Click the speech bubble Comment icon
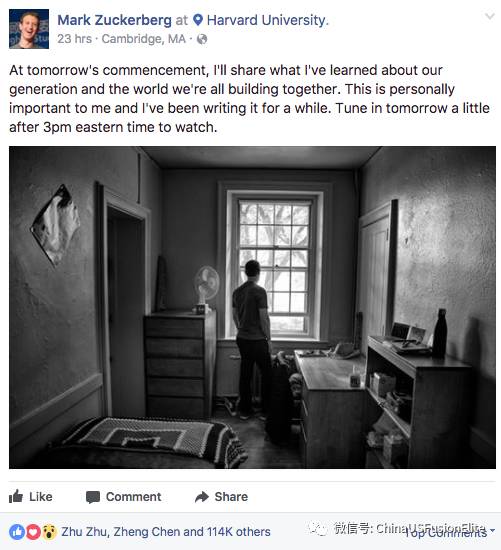 tap(93, 497)
